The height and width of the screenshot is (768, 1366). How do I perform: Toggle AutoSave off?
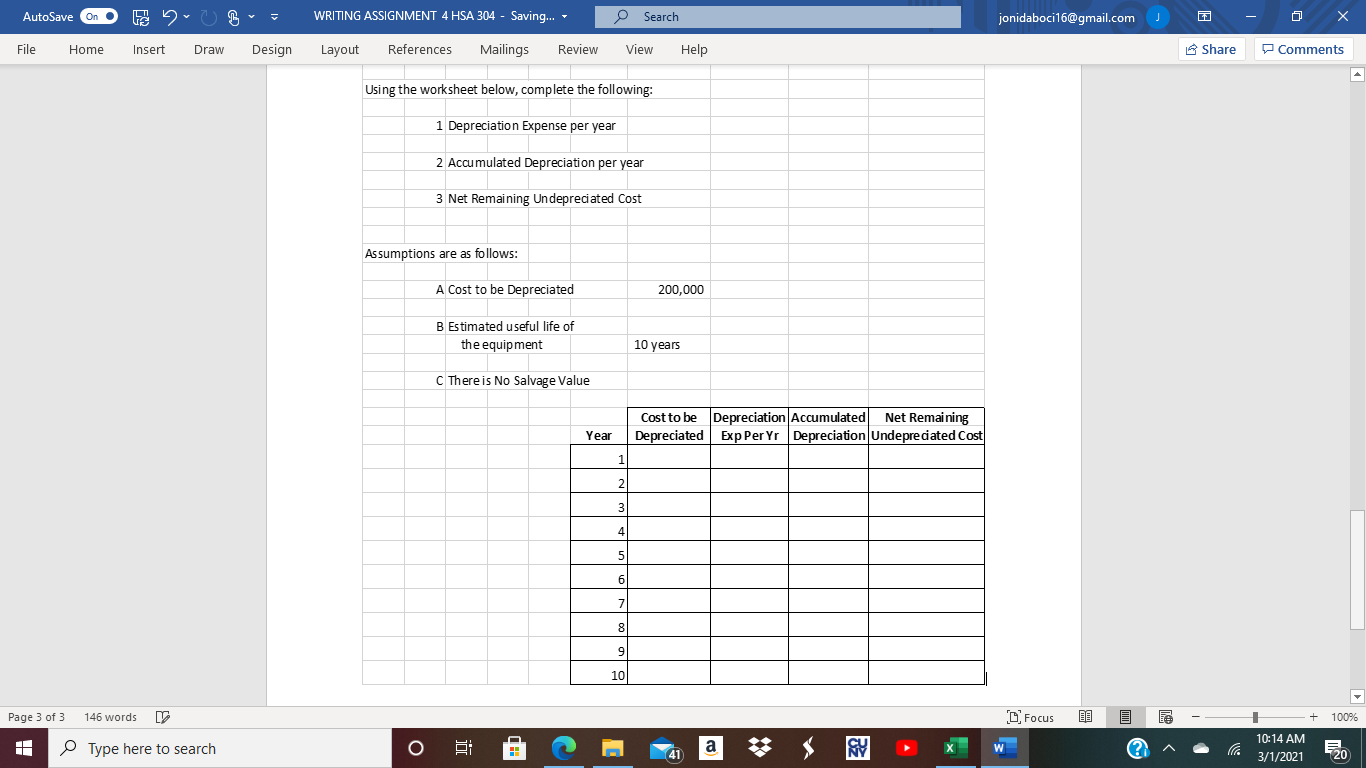click(100, 16)
